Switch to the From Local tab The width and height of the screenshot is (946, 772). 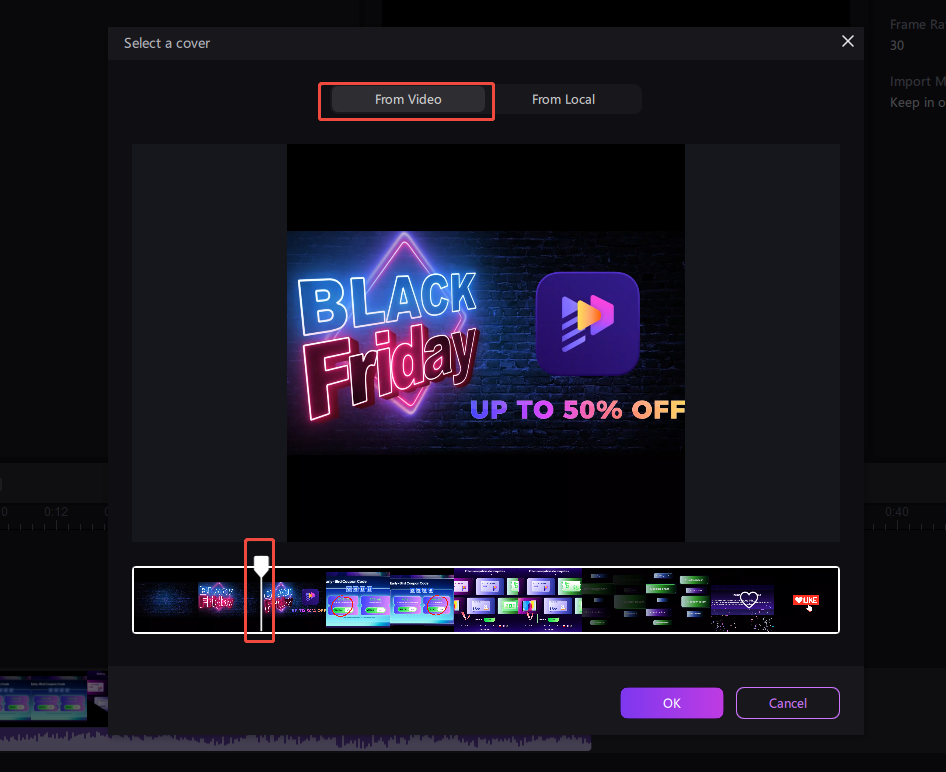[x=563, y=100]
